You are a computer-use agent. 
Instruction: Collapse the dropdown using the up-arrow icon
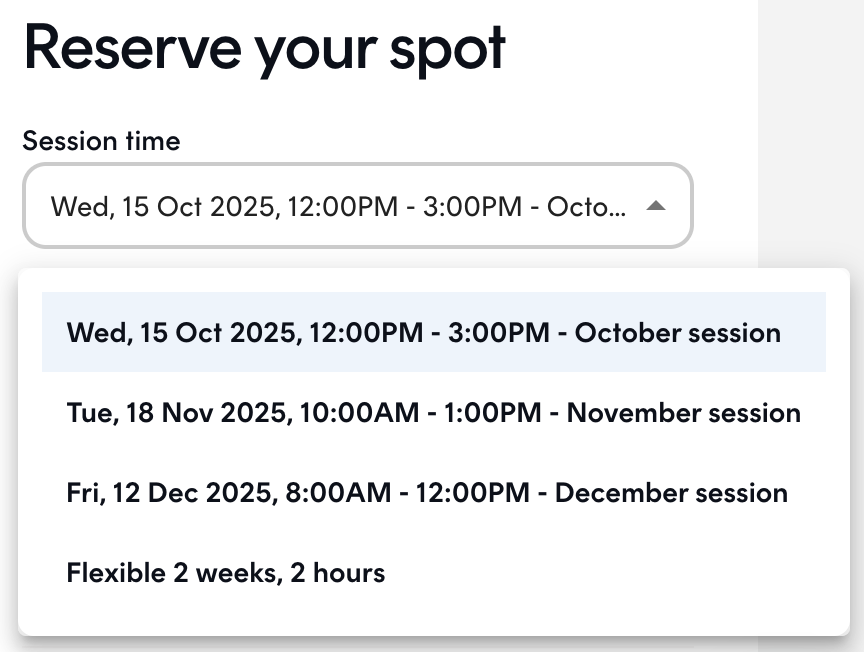tap(656, 206)
